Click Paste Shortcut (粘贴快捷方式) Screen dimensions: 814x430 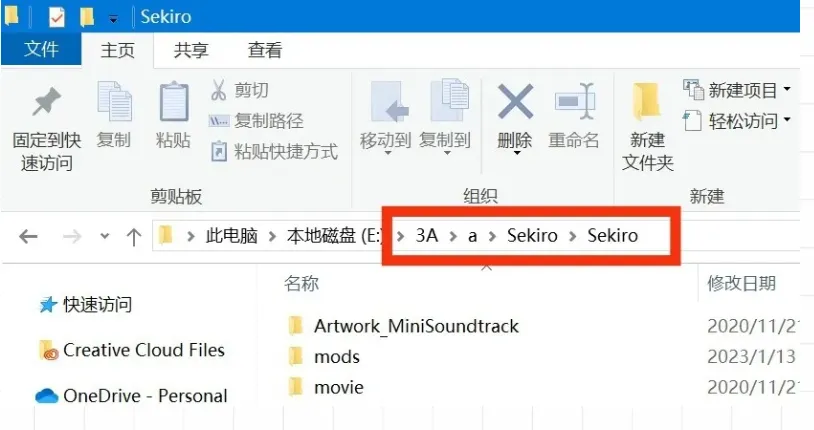[x=275, y=152]
